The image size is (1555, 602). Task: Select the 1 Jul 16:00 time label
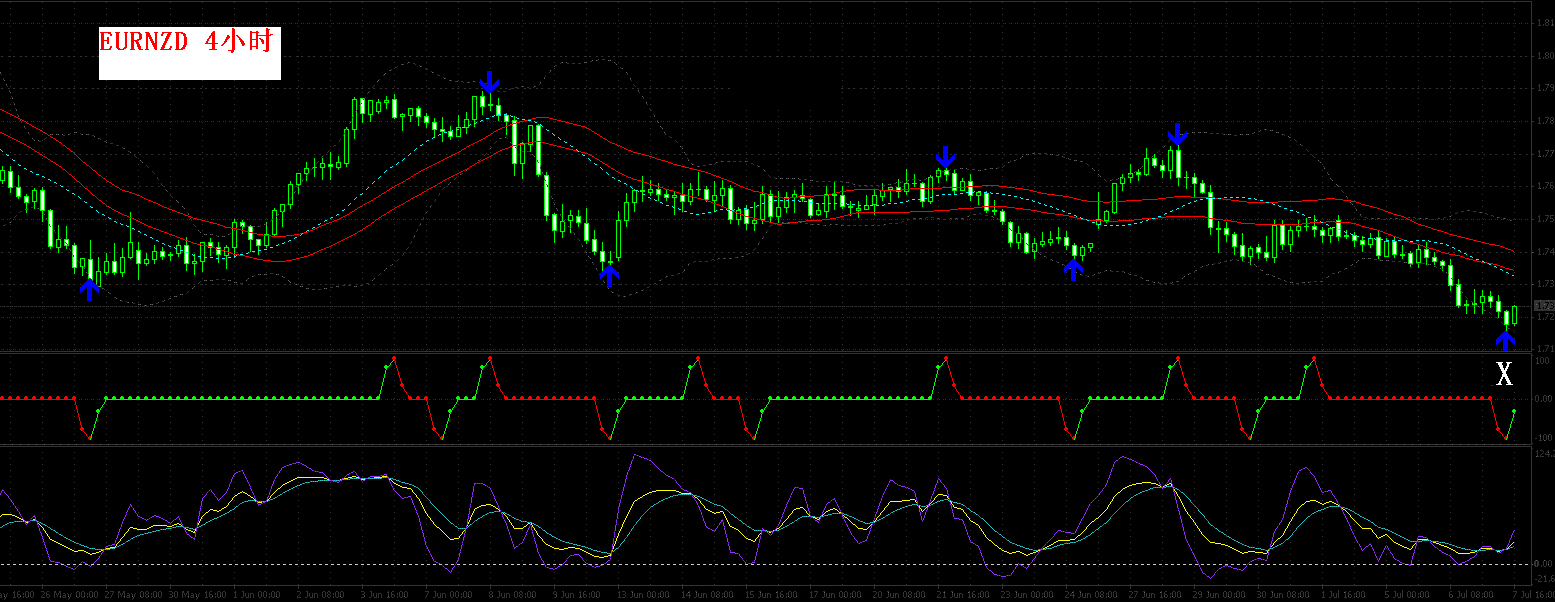click(1345, 594)
